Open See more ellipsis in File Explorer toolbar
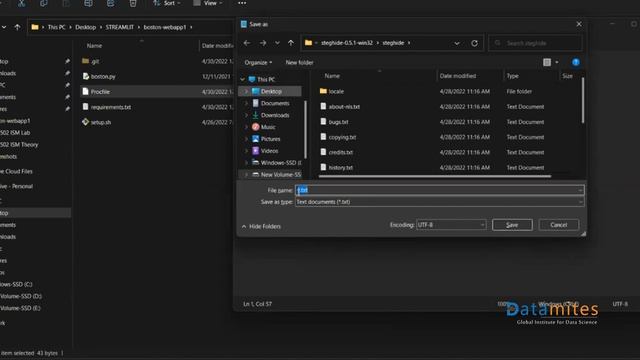The height and width of the screenshot is (360, 640). coord(242,3)
